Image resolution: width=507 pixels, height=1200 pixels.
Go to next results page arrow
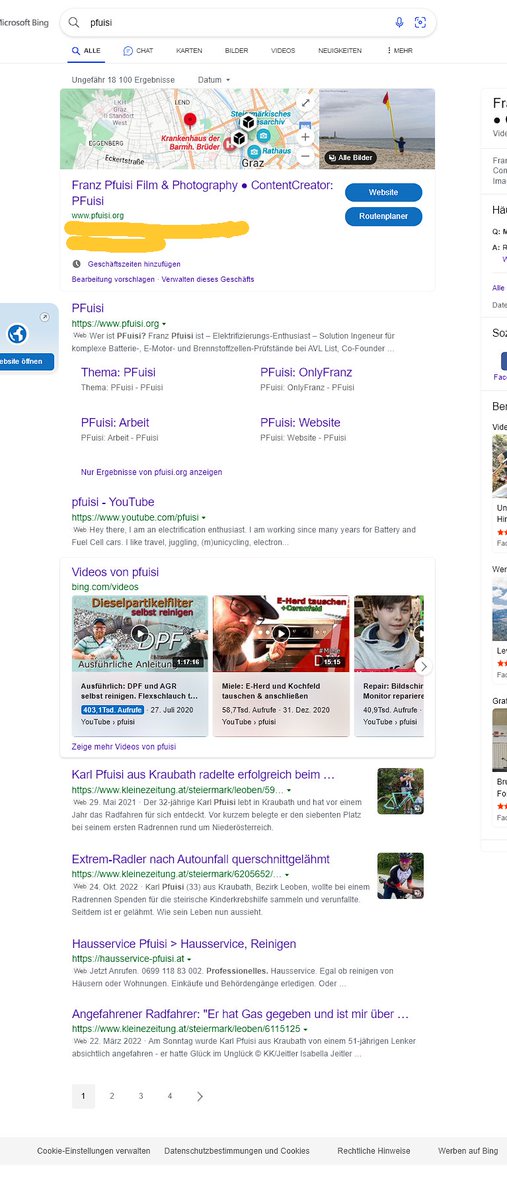tap(200, 1096)
